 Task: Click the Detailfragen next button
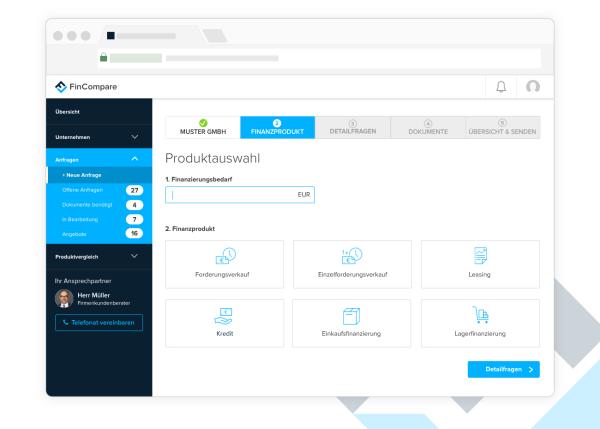[504, 369]
